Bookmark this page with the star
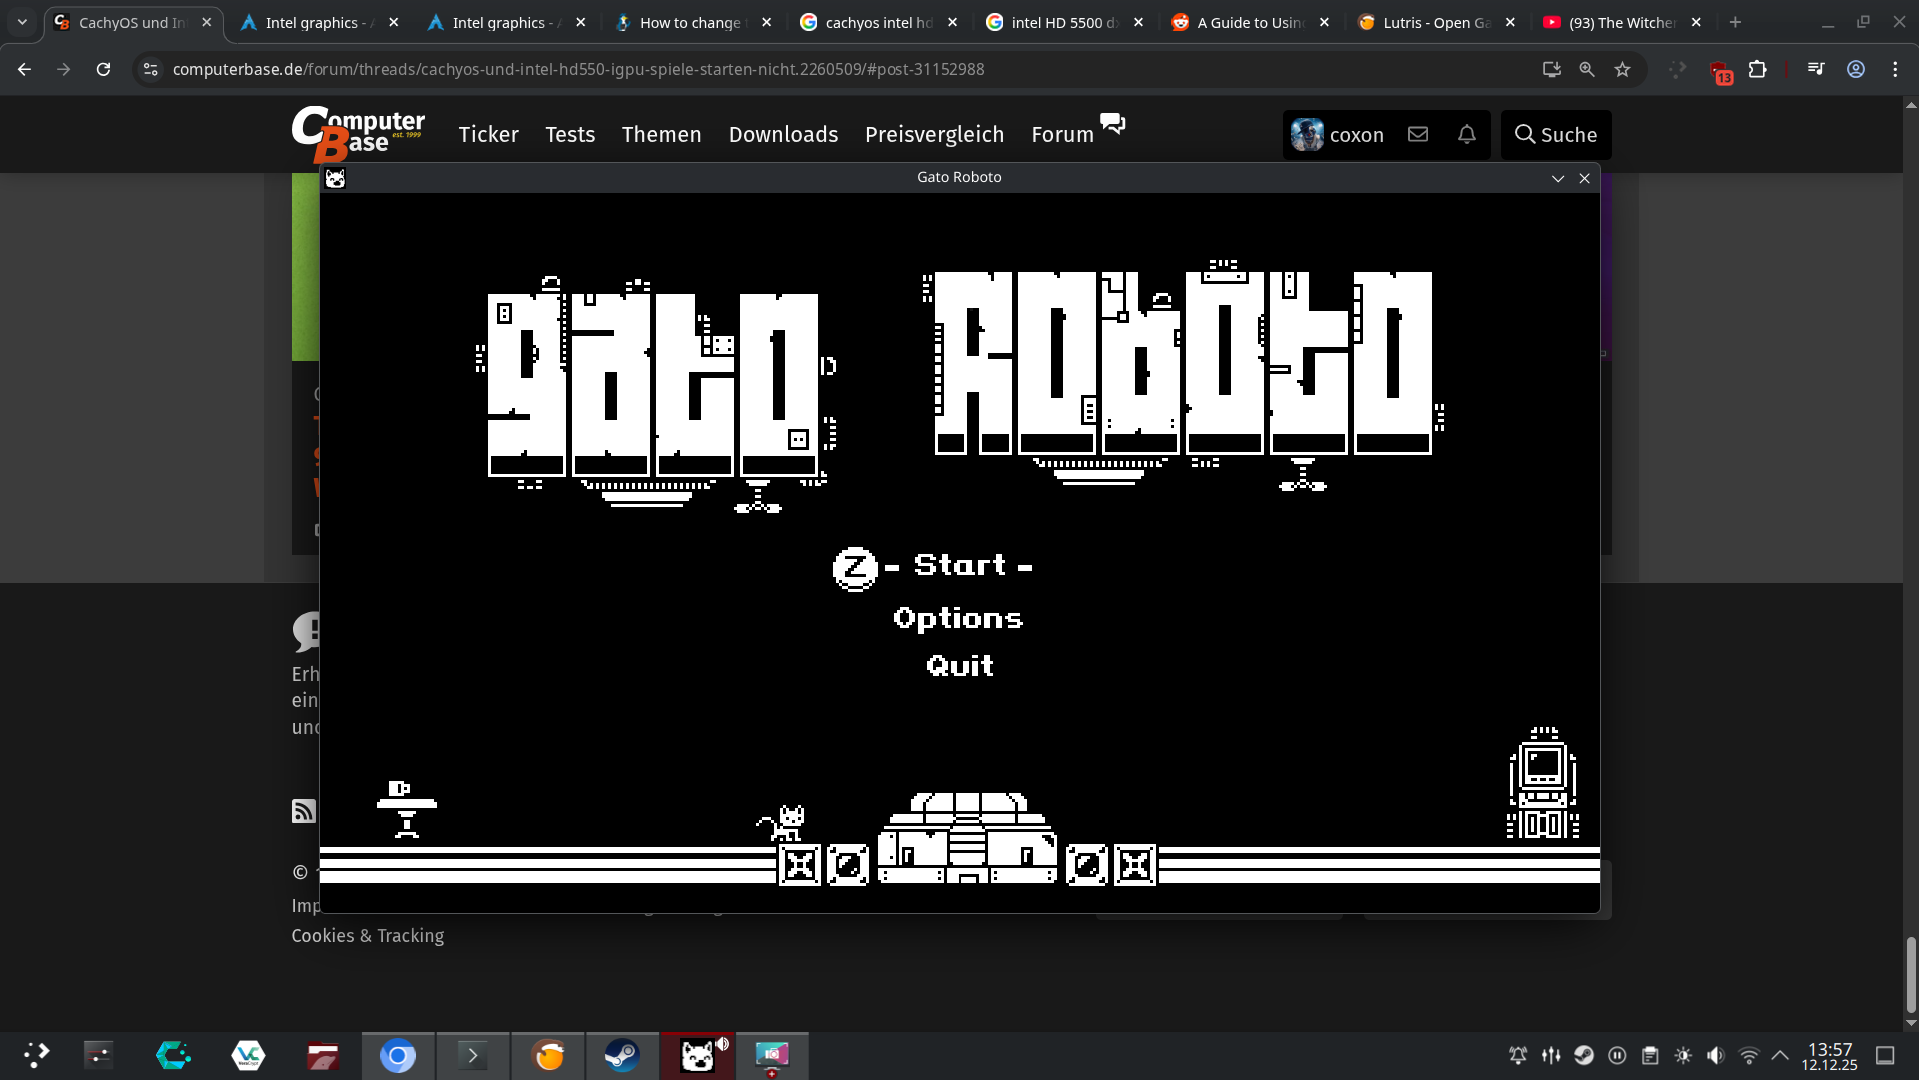Screen dimensions: 1919x1080 coord(1622,69)
